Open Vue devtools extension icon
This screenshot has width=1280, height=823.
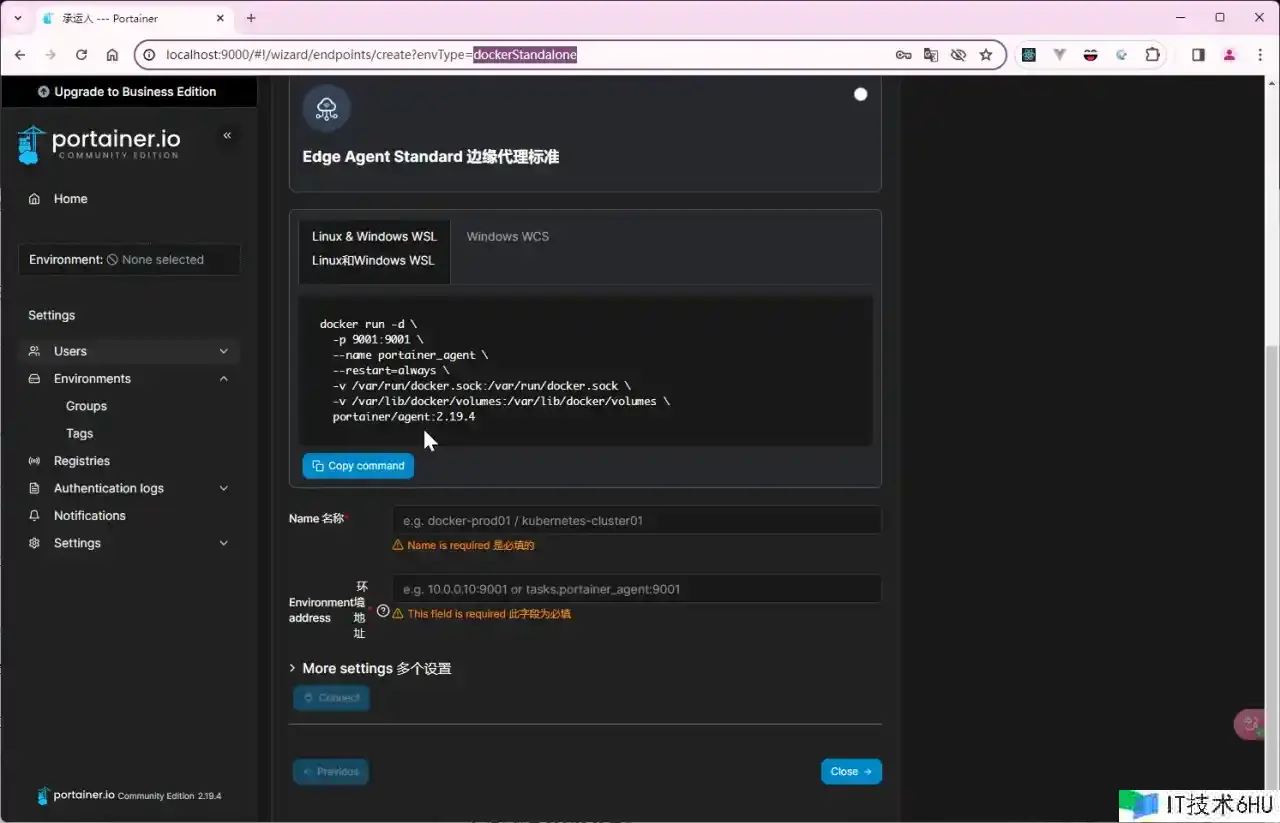pos(1059,55)
